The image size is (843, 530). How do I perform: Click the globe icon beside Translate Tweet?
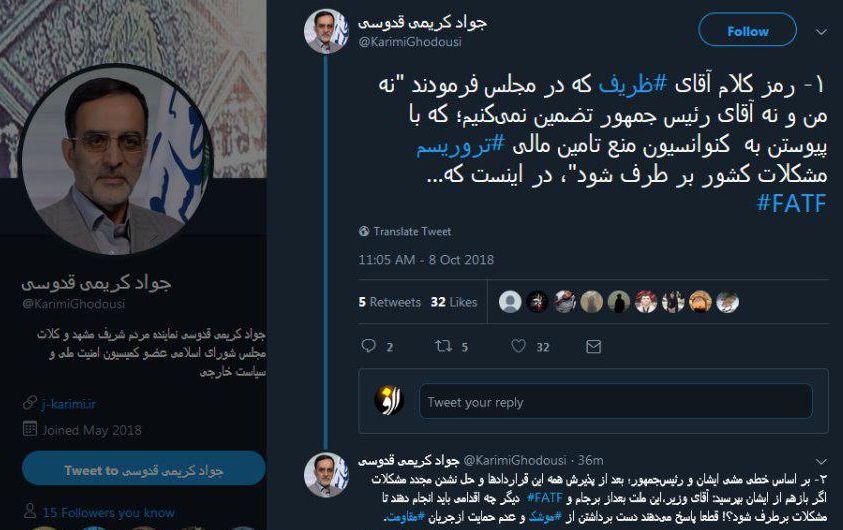[x=364, y=231]
